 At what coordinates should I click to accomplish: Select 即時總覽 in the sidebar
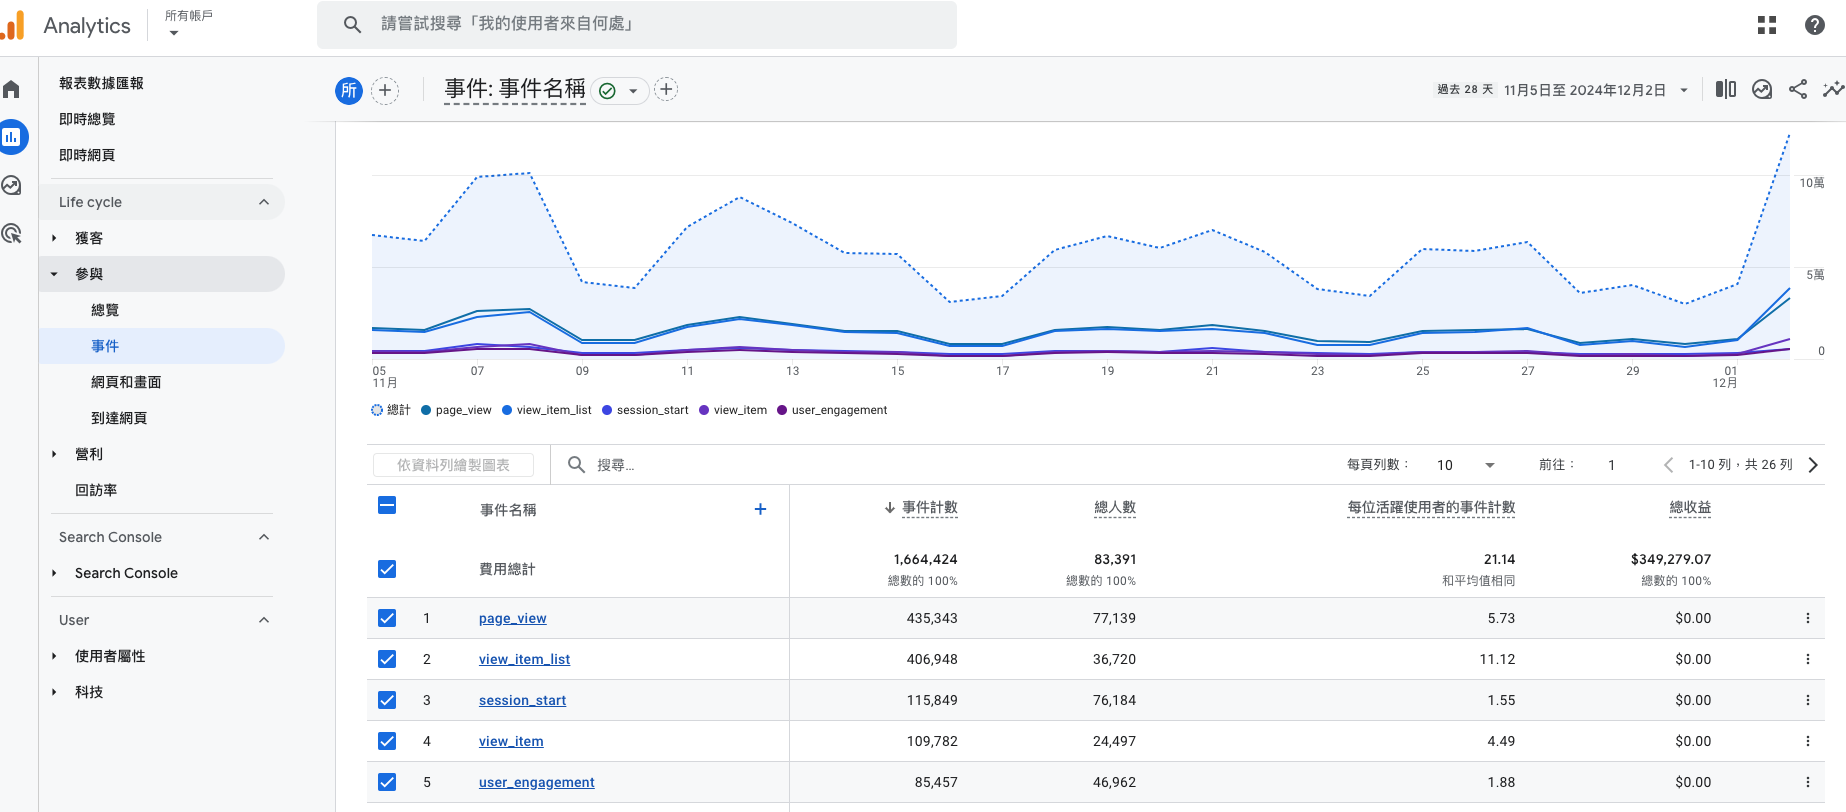coord(87,119)
